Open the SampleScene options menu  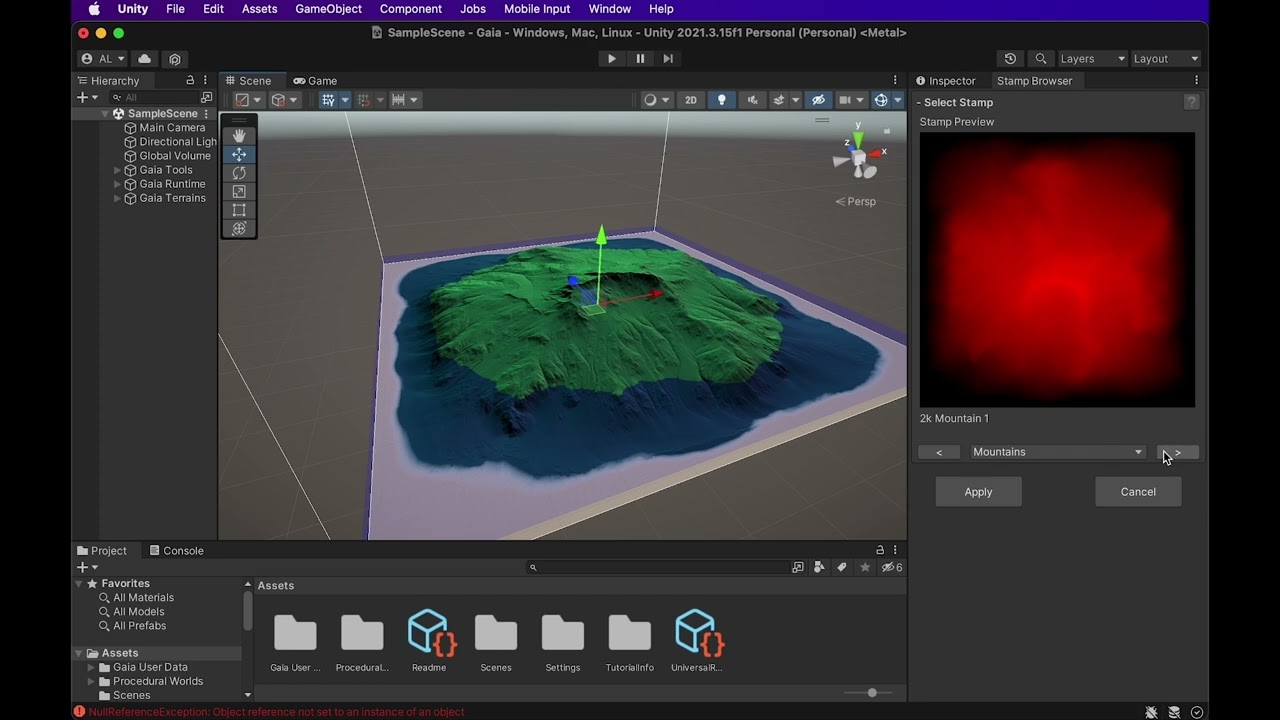coord(207,114)
